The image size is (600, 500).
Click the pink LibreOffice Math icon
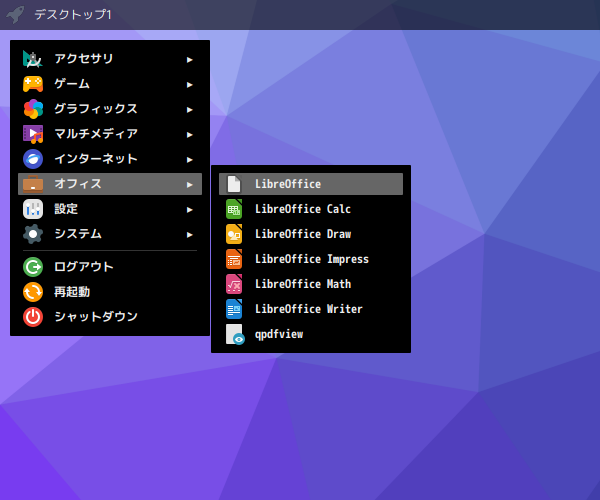pos(234,284)
